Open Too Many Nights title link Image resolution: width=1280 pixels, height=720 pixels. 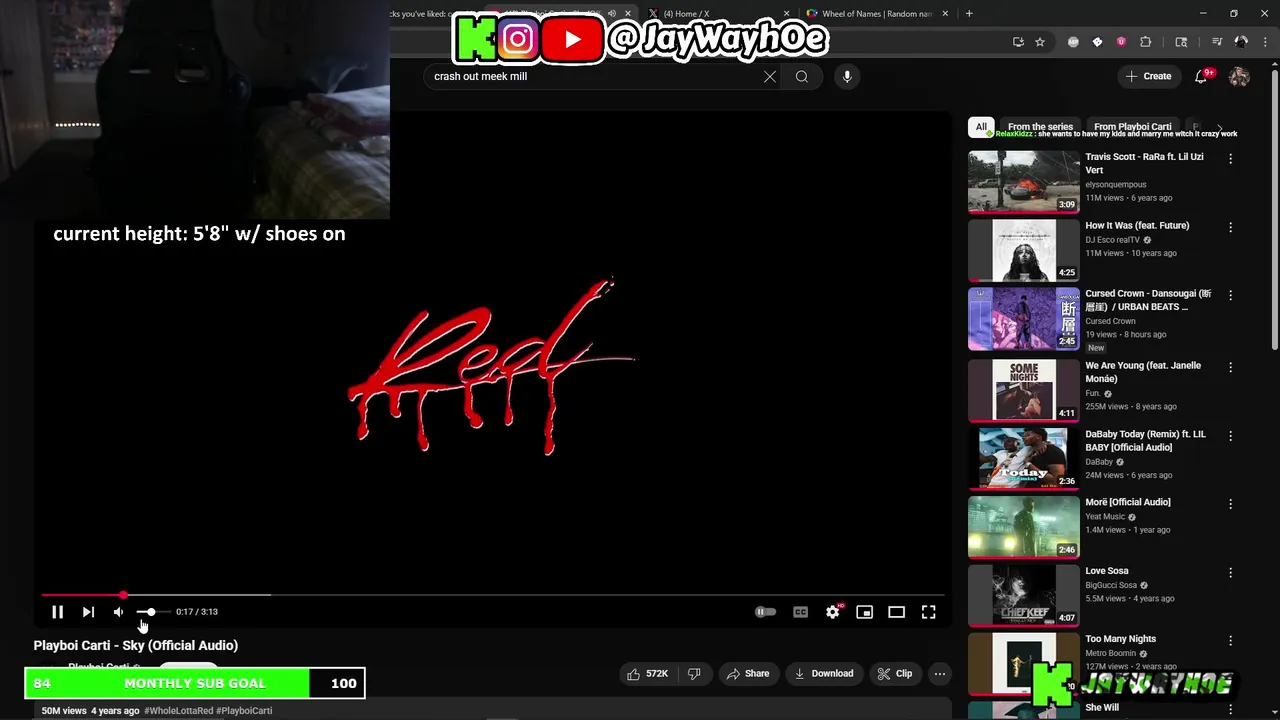point(1120,639)
